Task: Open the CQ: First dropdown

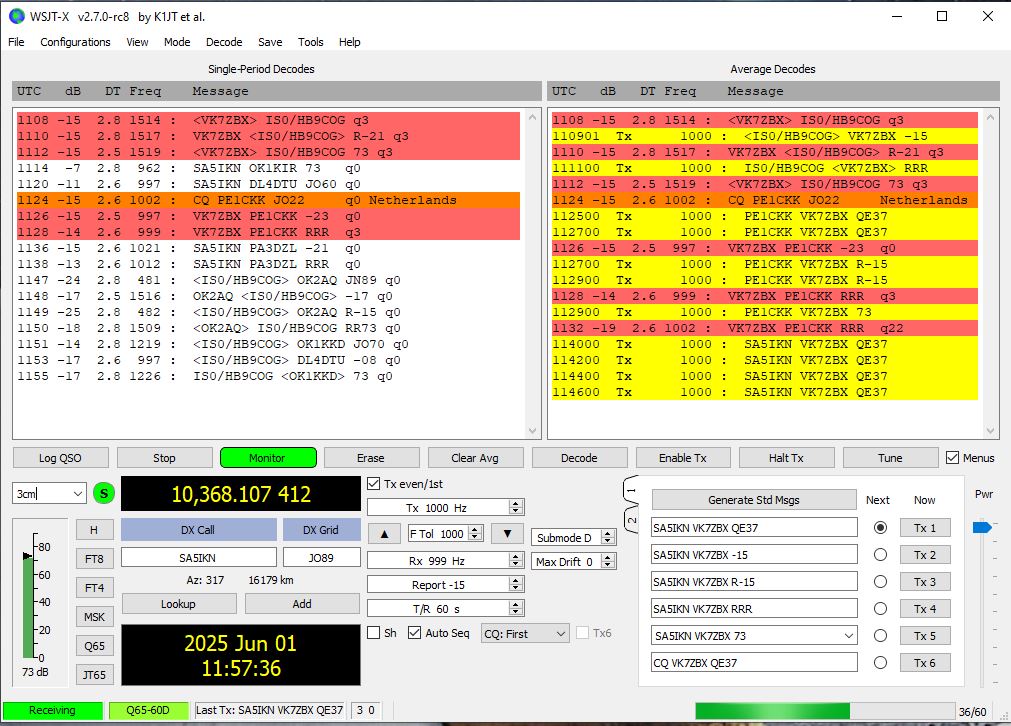Action: click(x=525, y=634)
